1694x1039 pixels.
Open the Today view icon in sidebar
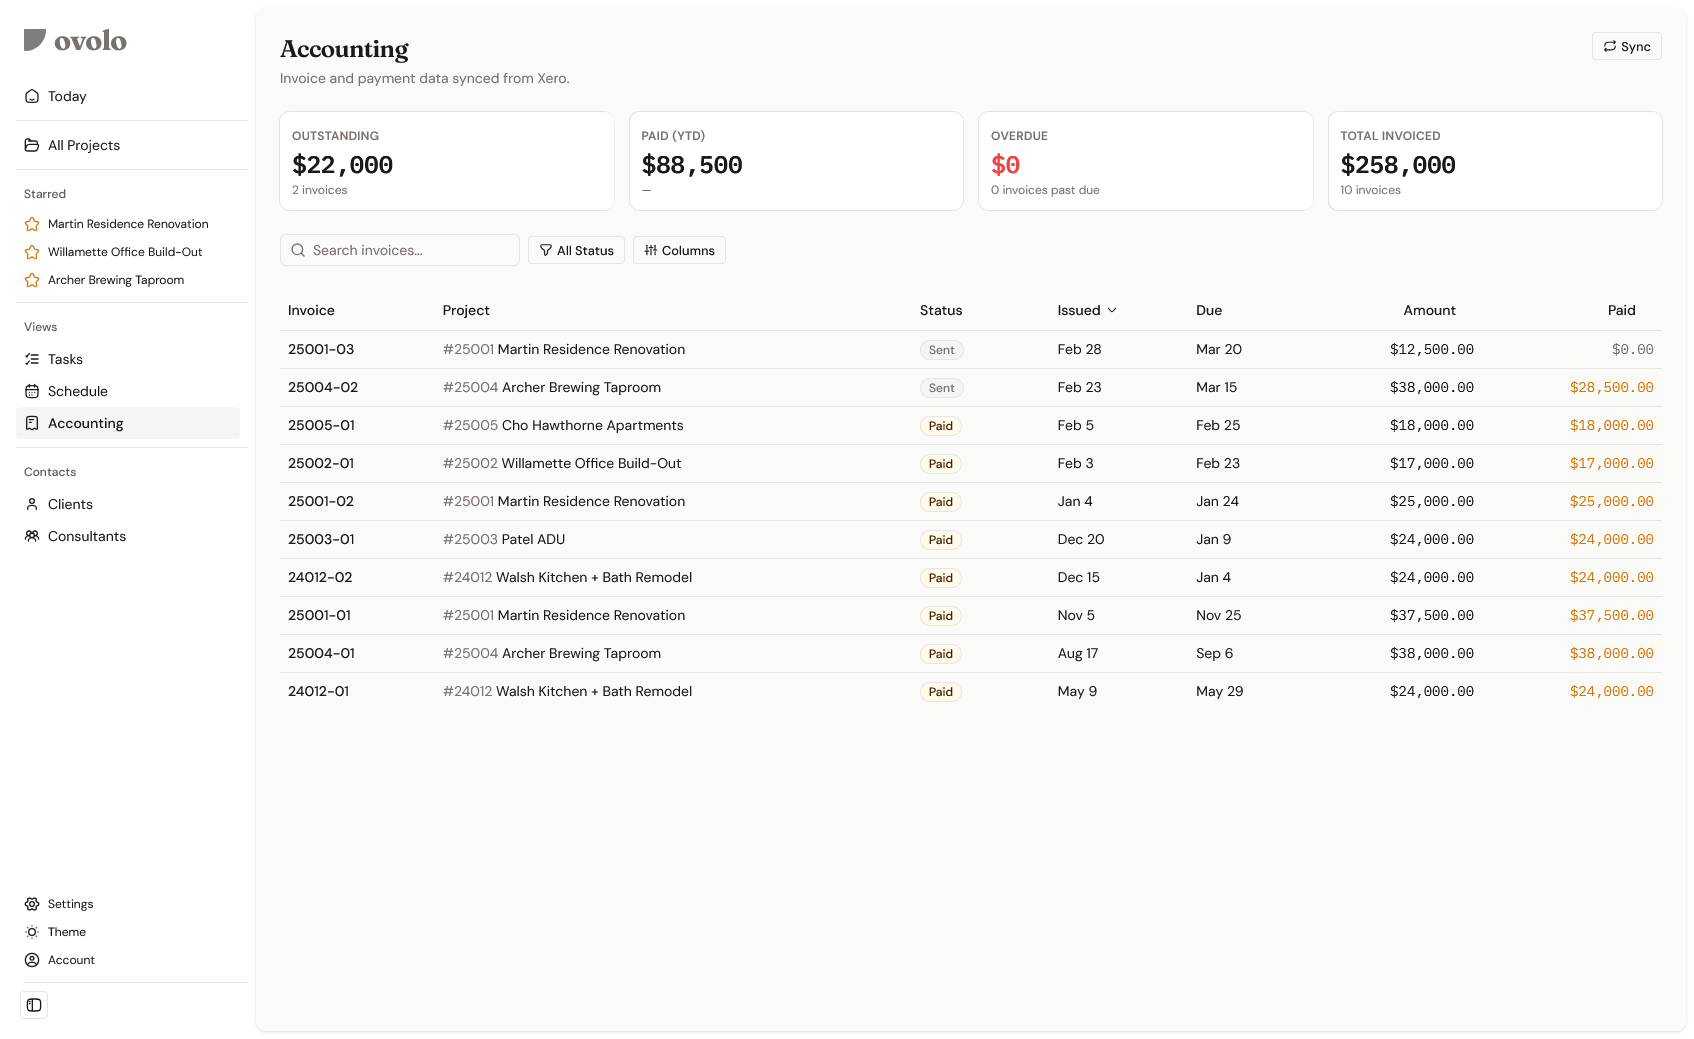(32, 96)
